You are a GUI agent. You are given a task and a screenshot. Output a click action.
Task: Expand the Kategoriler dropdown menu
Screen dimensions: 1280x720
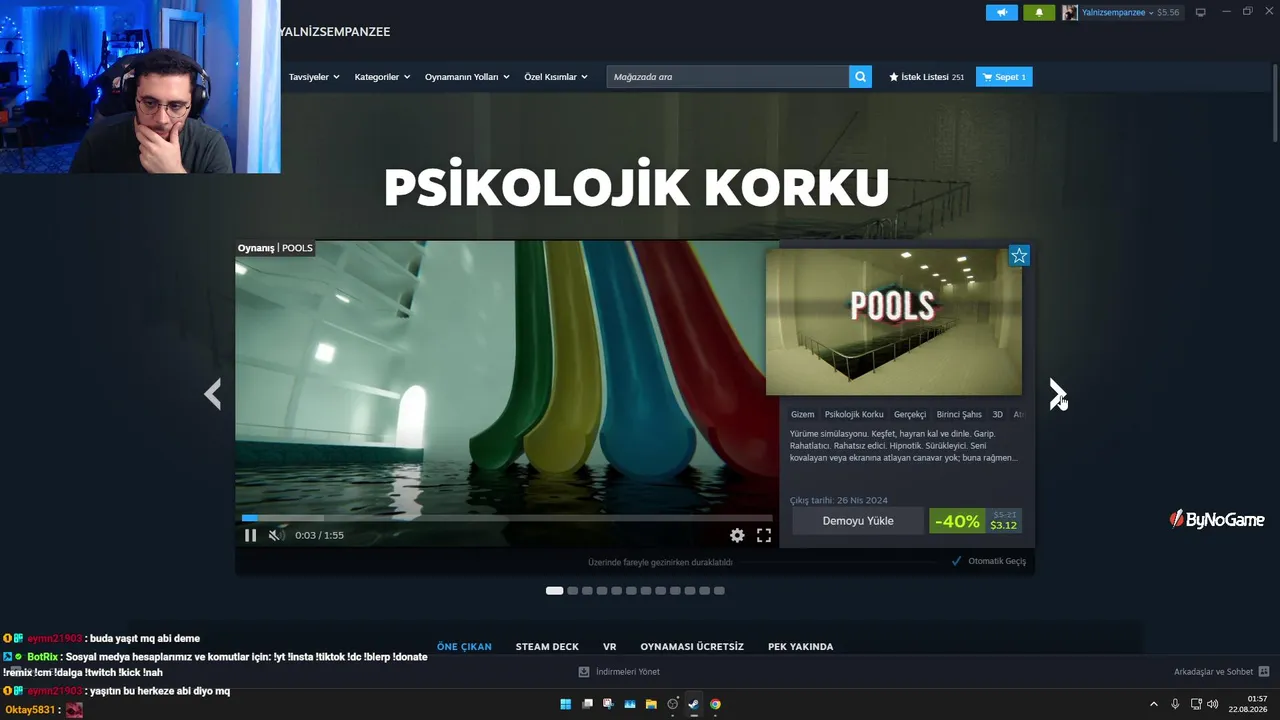(382, 77)
